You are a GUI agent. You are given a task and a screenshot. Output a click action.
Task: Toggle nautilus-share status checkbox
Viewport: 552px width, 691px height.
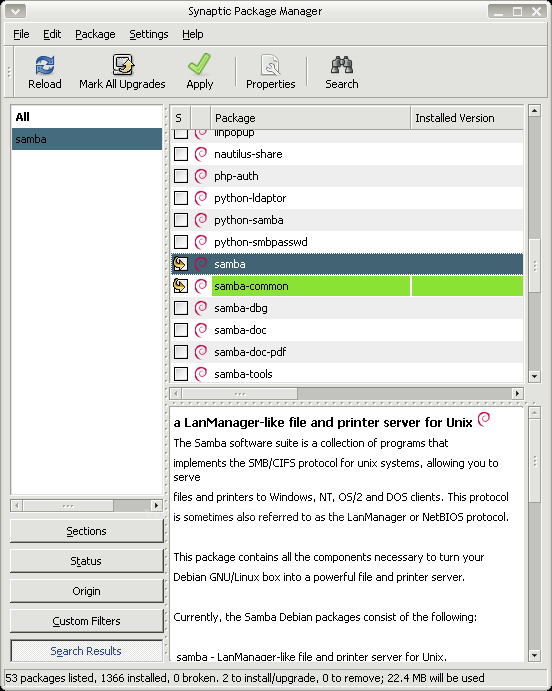(181, 154)
